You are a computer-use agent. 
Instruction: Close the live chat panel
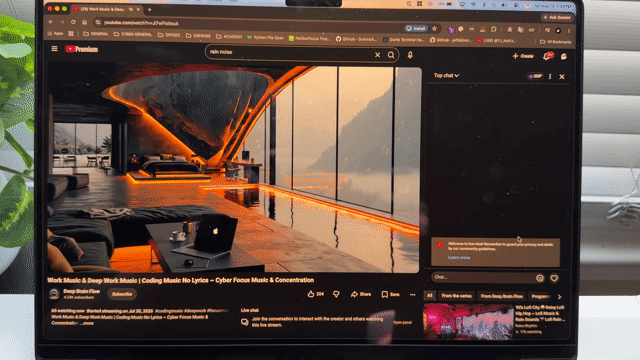click(562, 77)
